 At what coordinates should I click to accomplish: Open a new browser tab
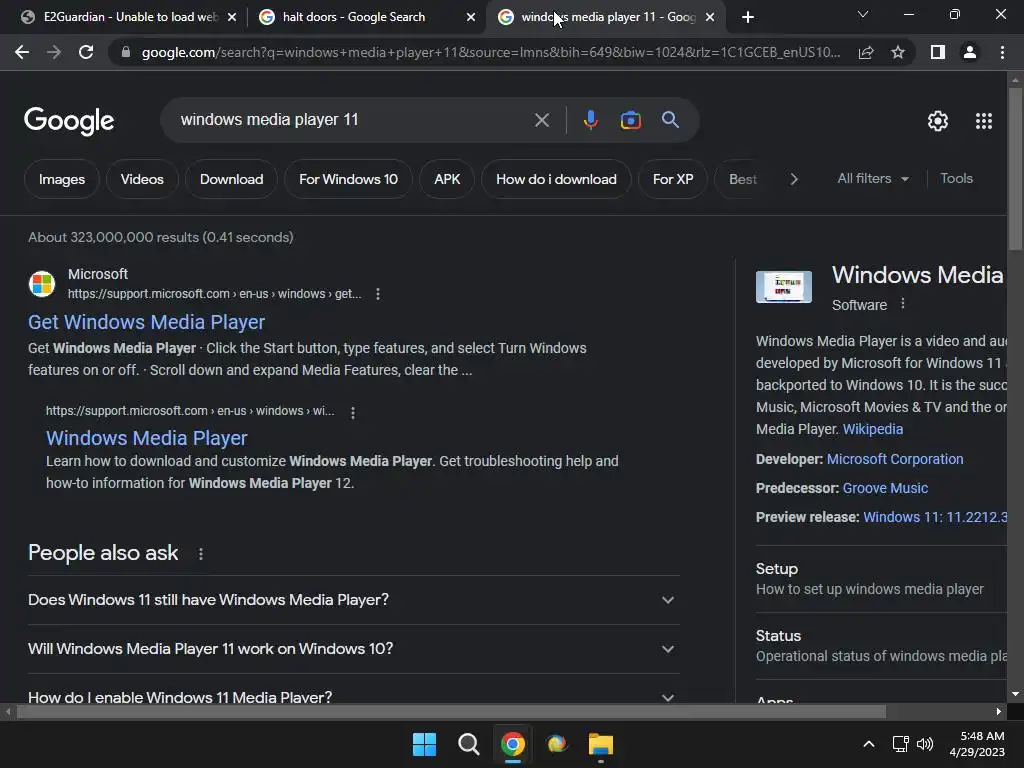(x=748, y=17)
